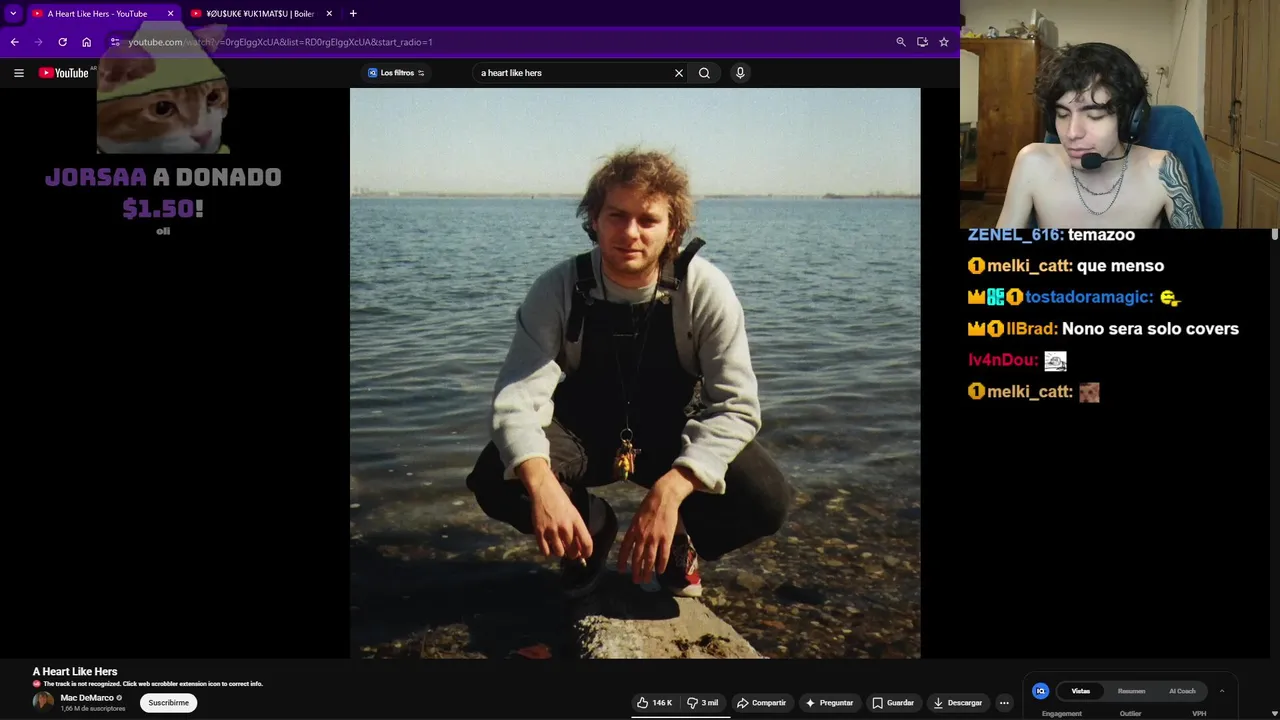Click the blue IQ extension icon
This screenshot has height=720, width=1280.
[1040, 691]
